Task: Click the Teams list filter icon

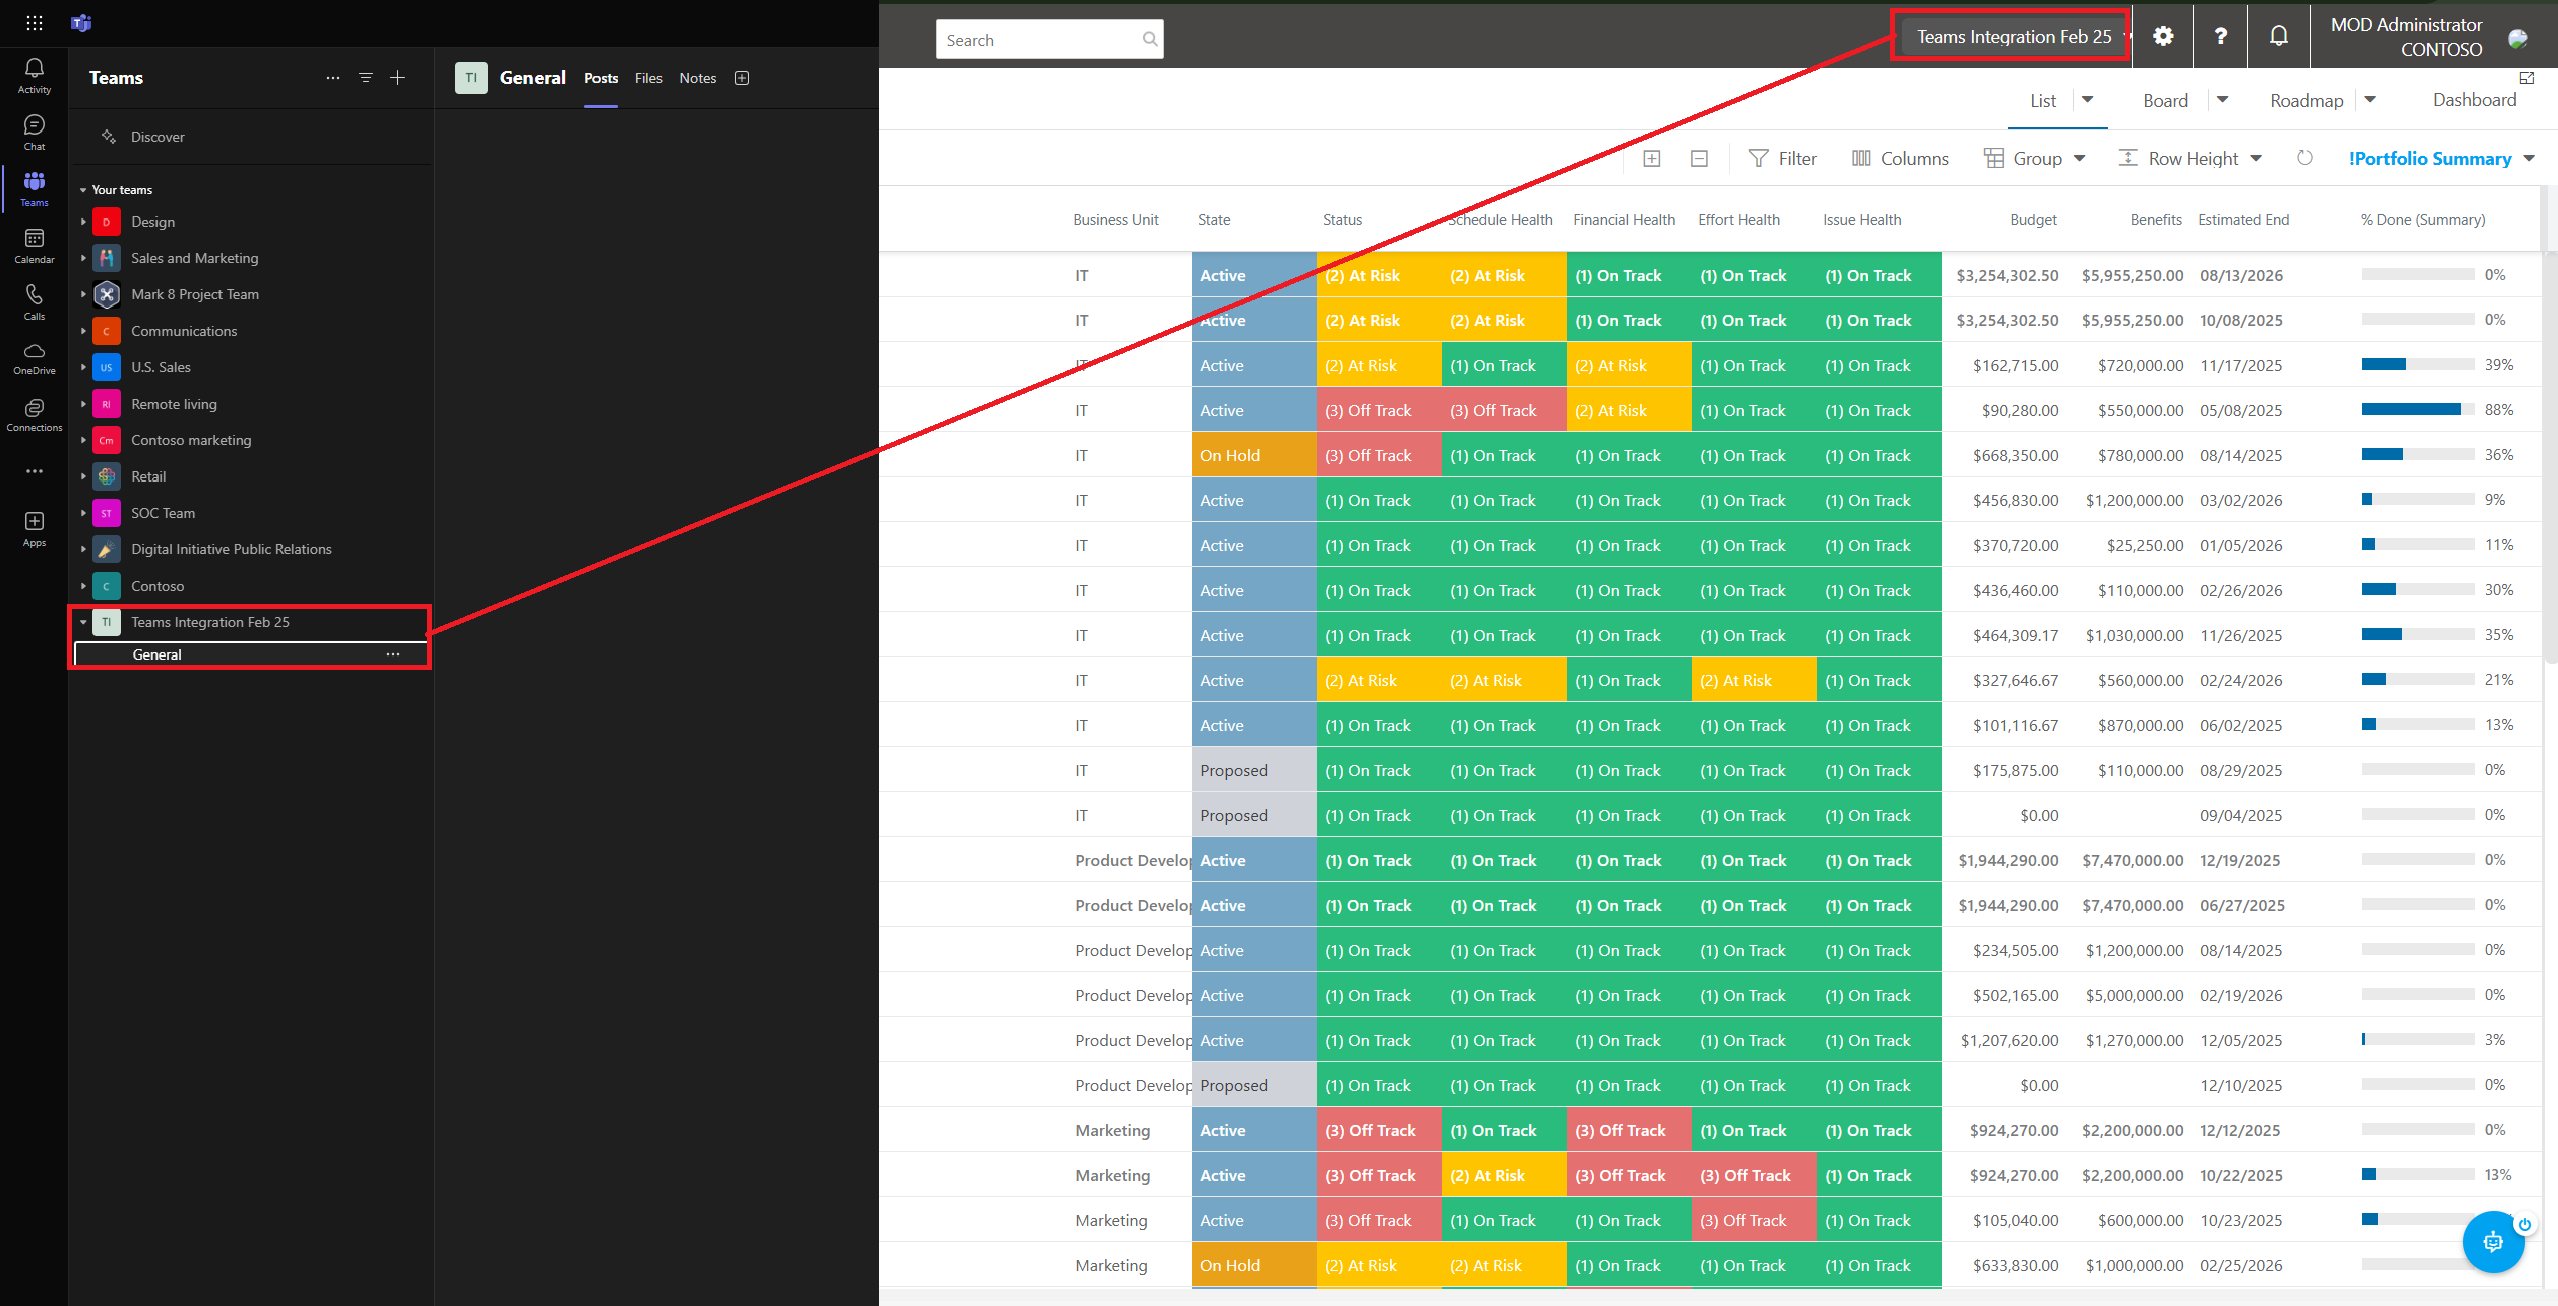Action: tap(366, 78)
